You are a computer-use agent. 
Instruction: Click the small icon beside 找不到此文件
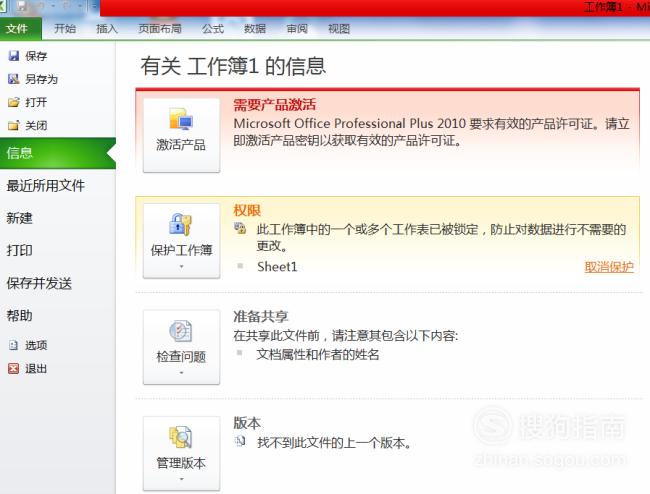click(x=240, y=441)
